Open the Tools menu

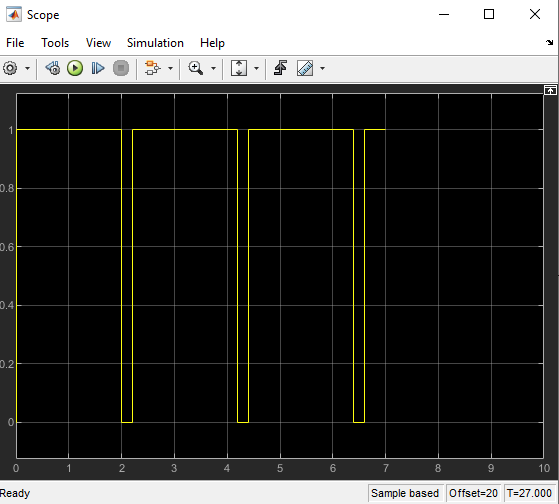pyautogui.click(x=55, y=43)
